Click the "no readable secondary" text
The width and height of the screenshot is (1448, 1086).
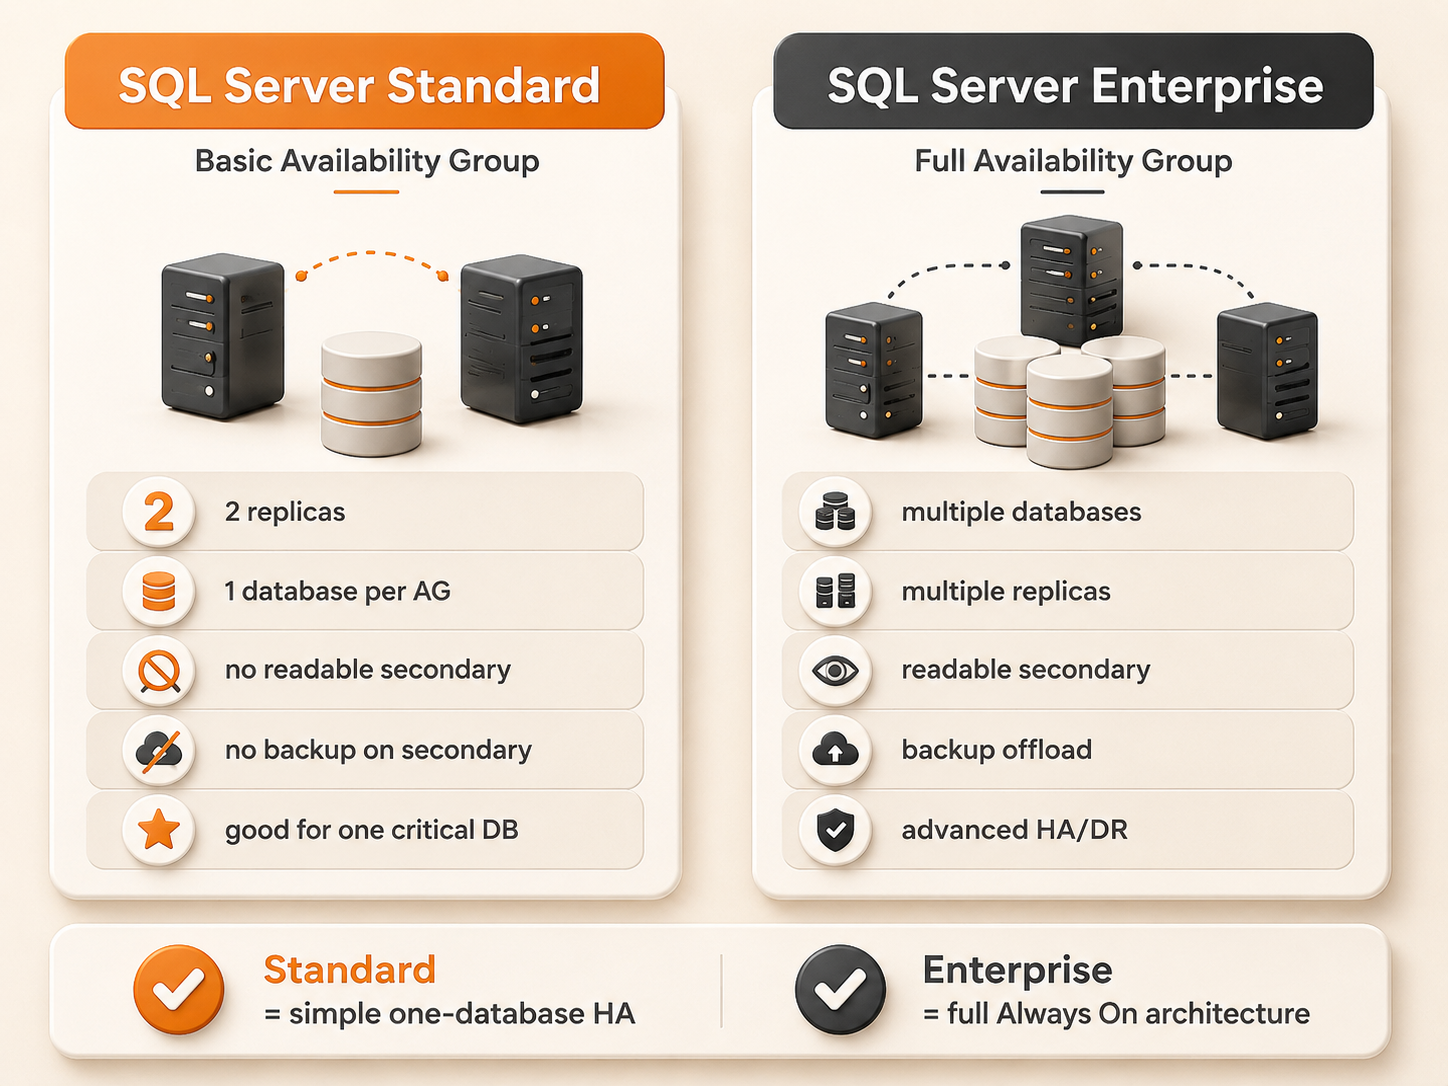[x=367, y=670]
